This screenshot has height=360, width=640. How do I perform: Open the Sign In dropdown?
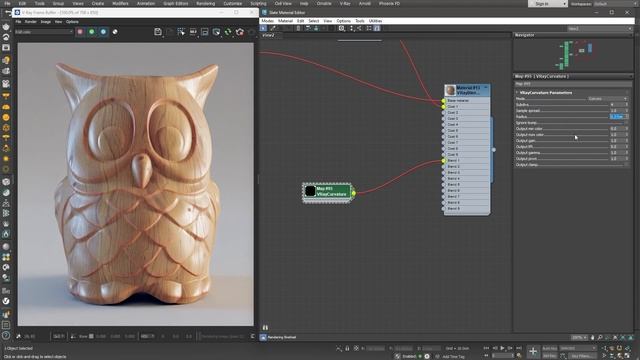547,4
